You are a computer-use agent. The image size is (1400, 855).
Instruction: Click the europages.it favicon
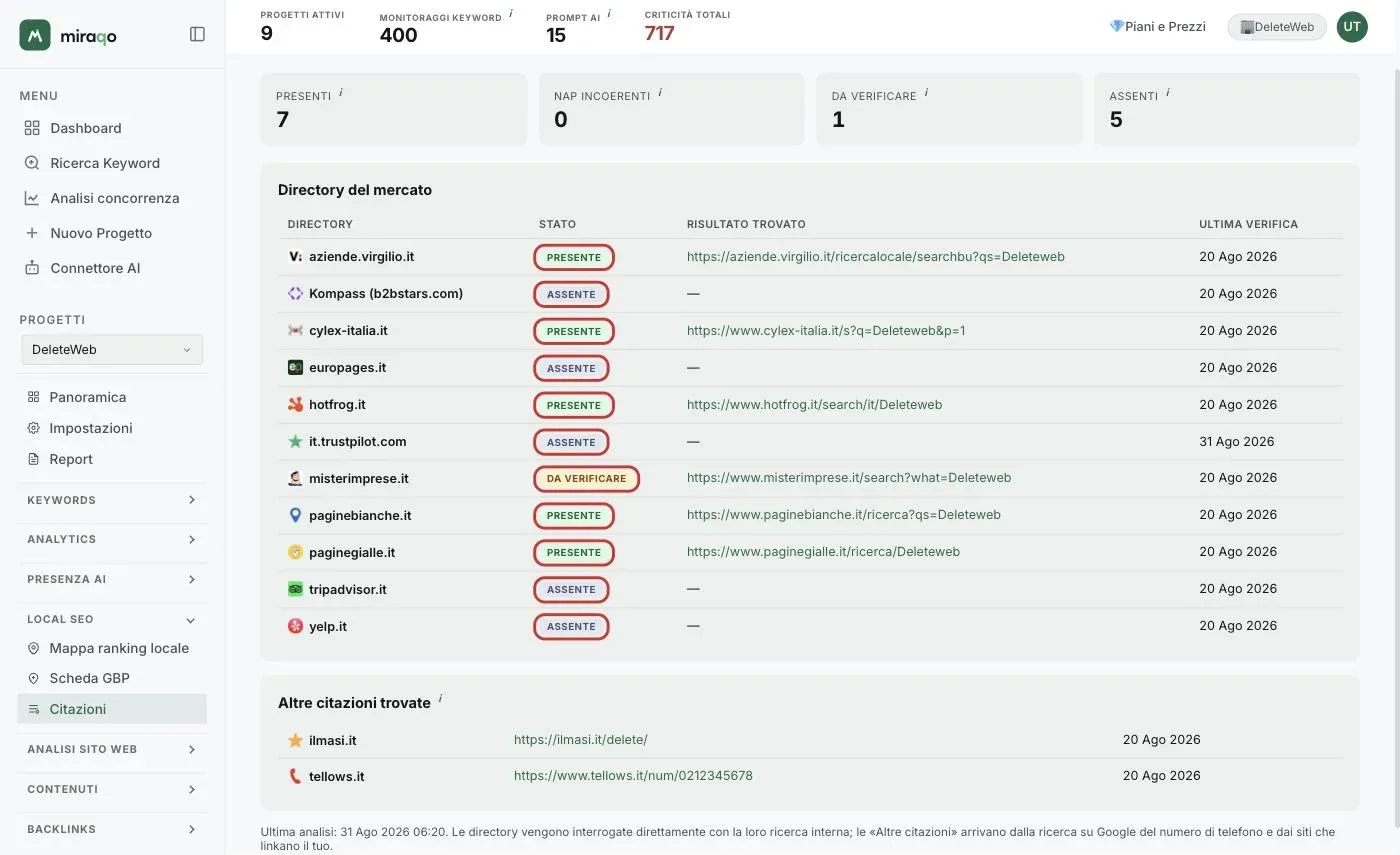[295, 368]
